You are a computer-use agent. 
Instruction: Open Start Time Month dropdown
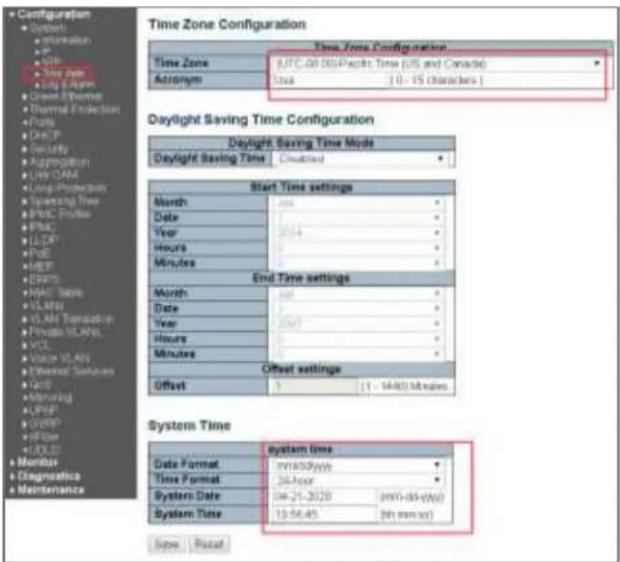[x=357, y=203]
